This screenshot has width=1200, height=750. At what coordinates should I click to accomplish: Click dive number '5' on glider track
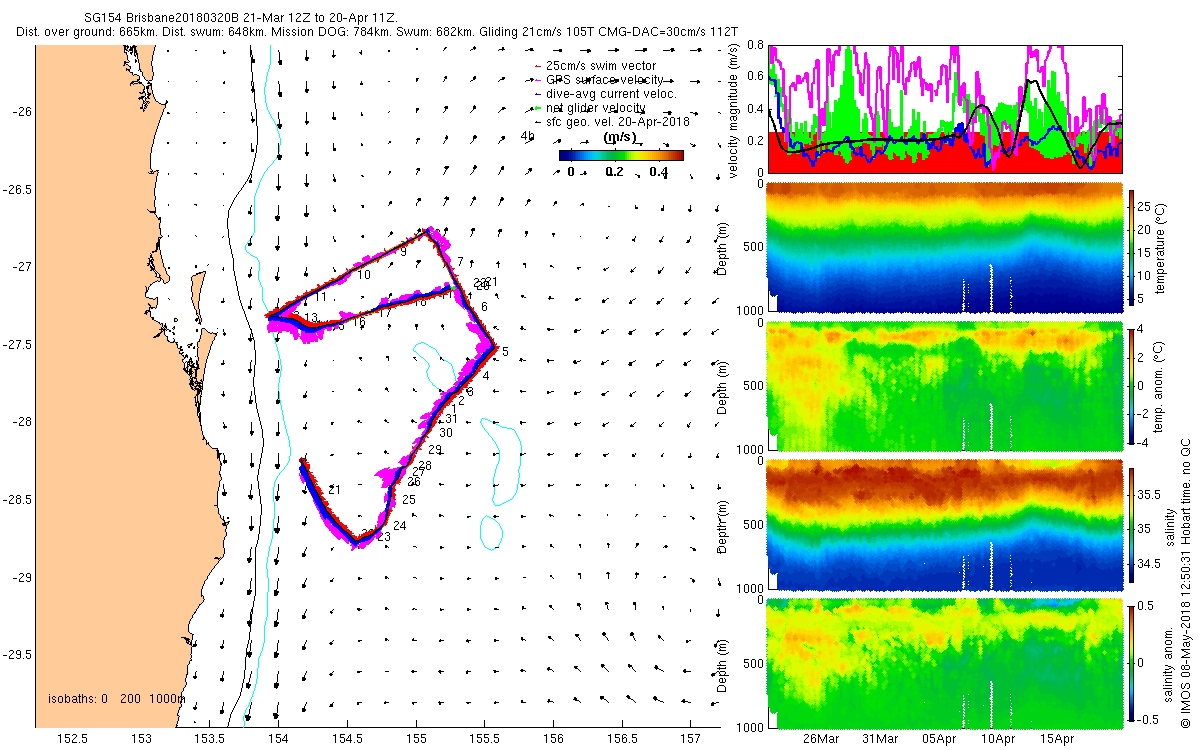click(505, 352)
